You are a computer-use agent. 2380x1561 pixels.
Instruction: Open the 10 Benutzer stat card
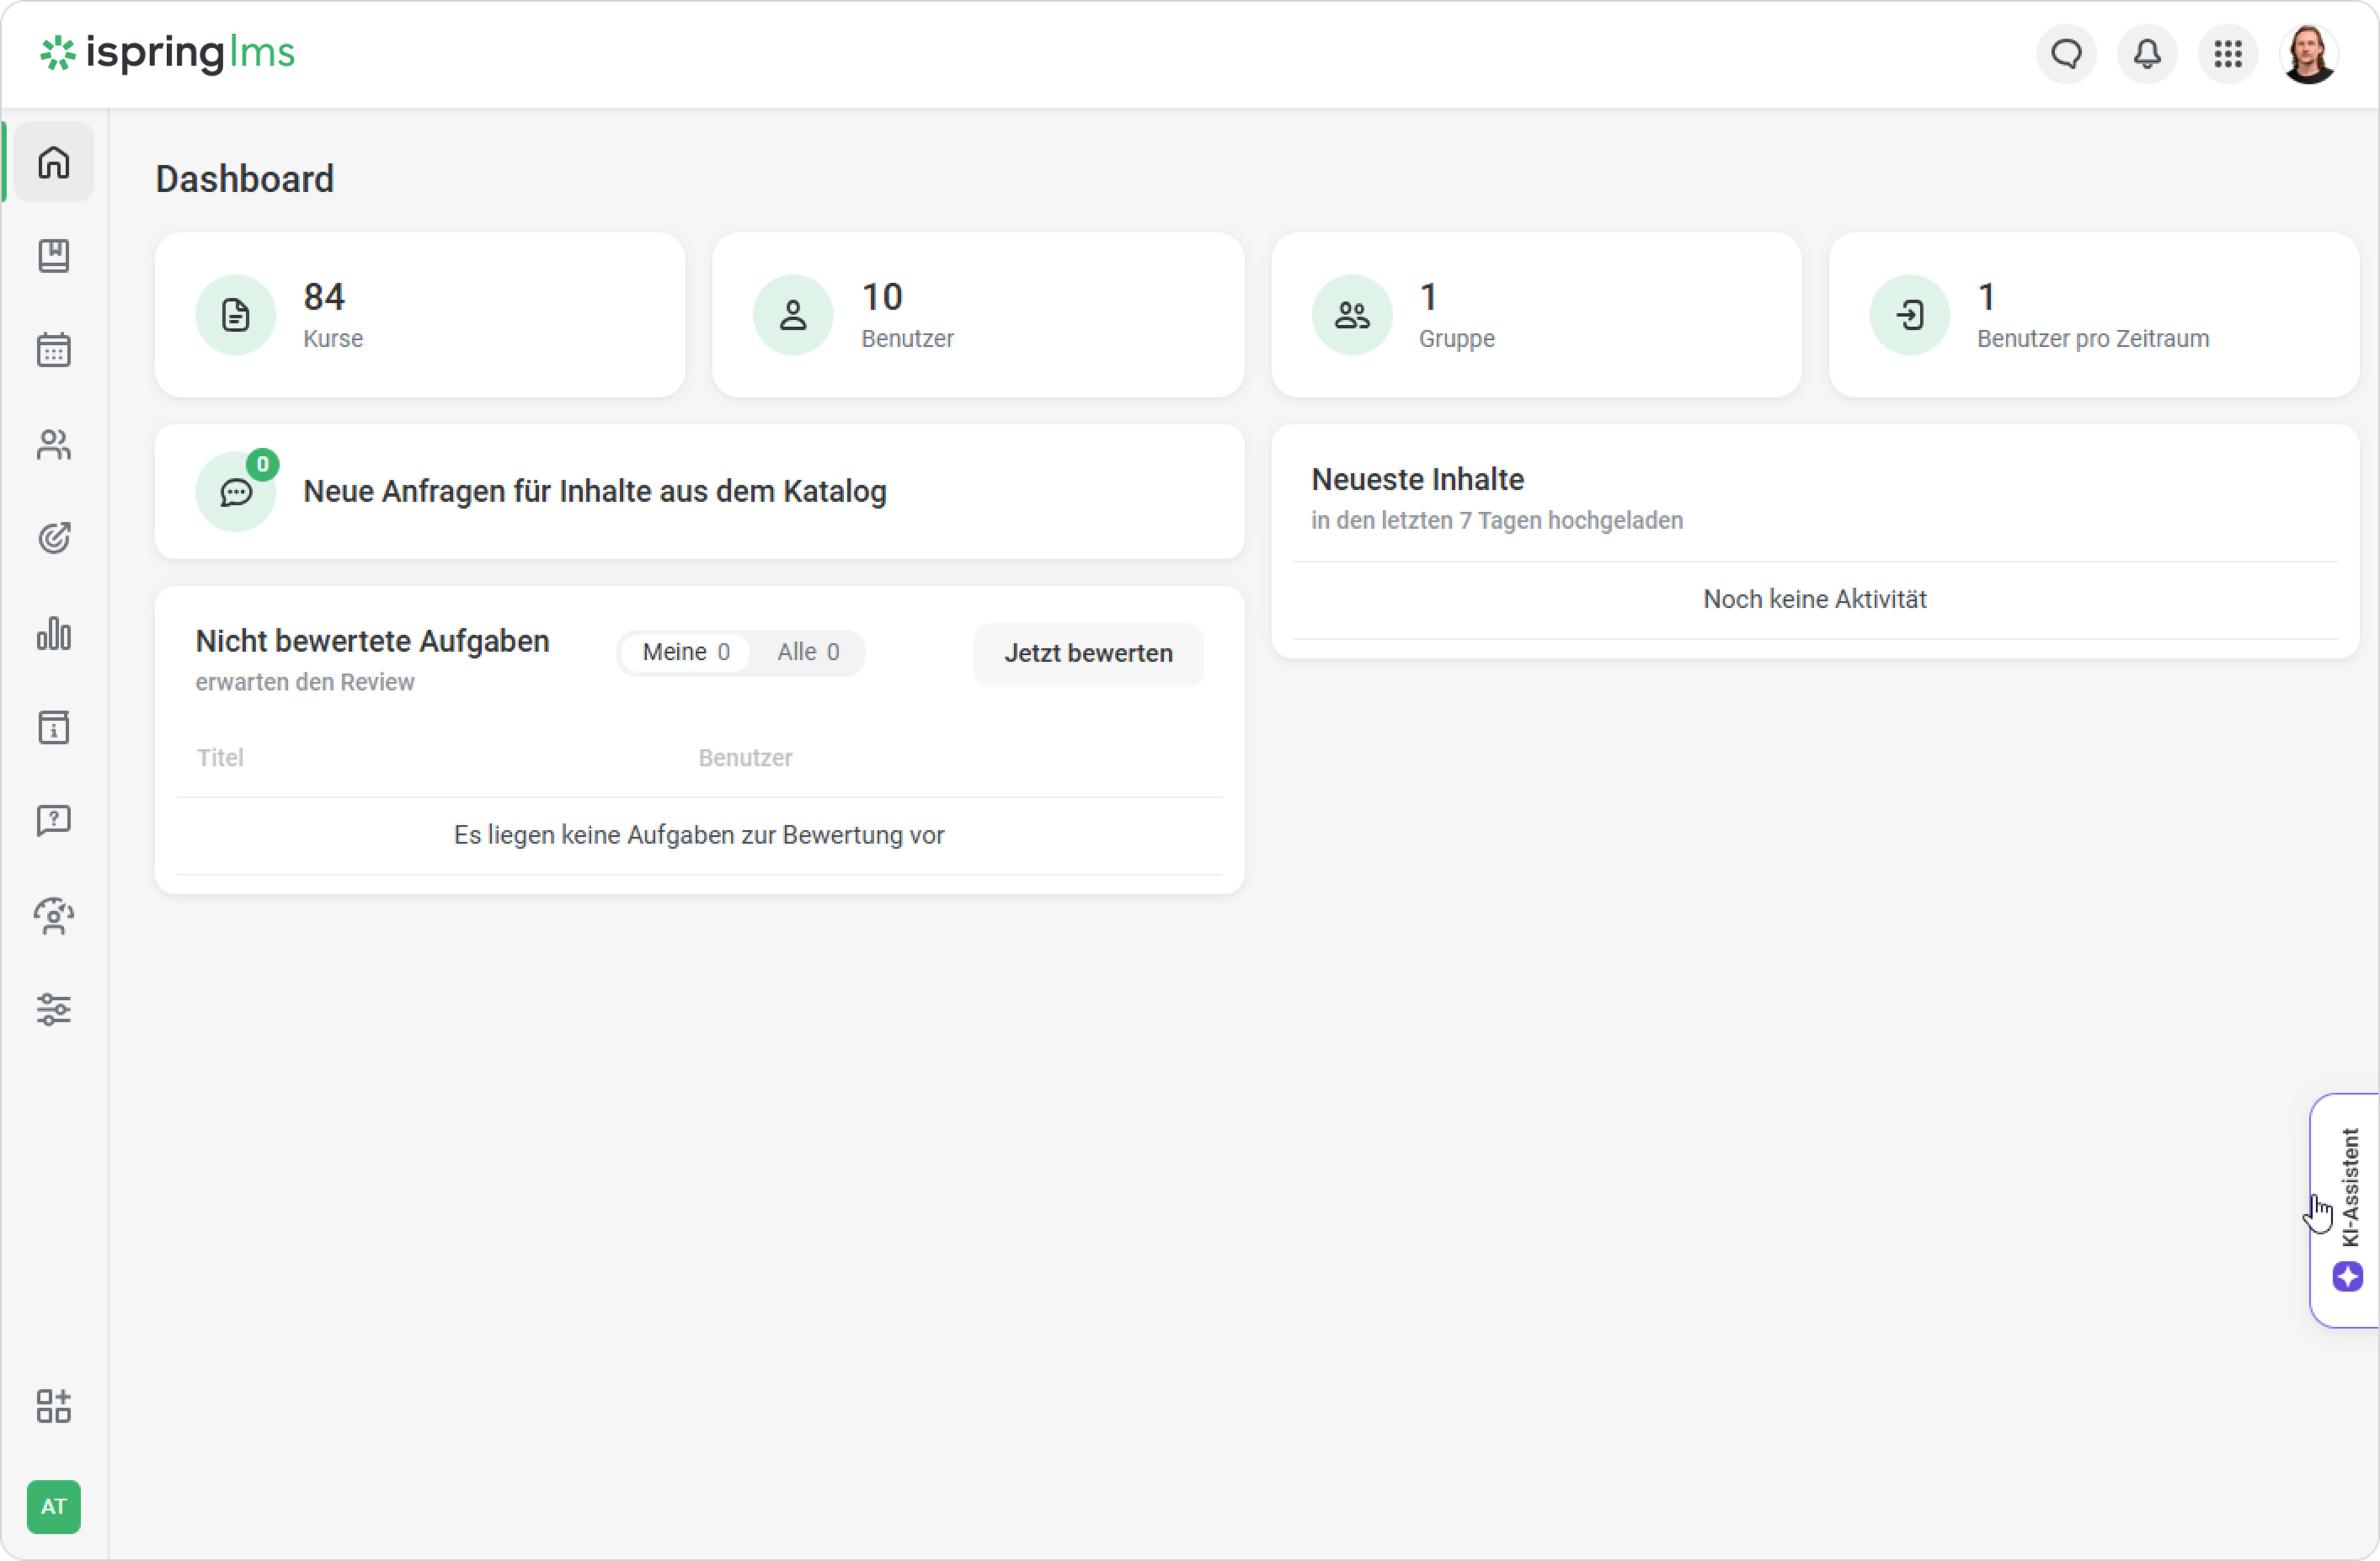pos(977,315)
